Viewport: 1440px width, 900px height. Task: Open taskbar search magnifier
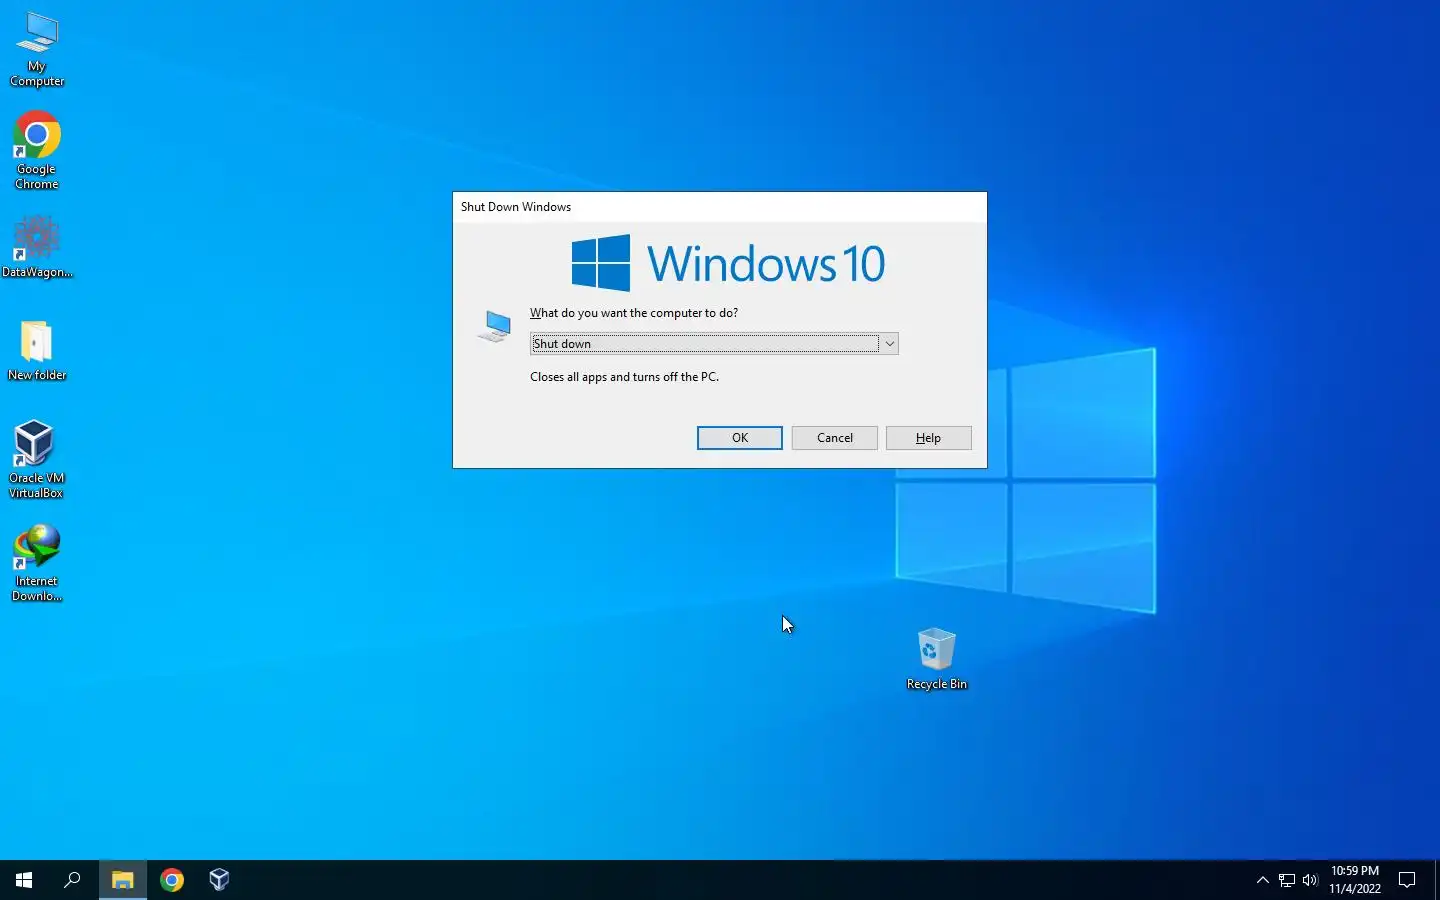[x=72, y=880]
